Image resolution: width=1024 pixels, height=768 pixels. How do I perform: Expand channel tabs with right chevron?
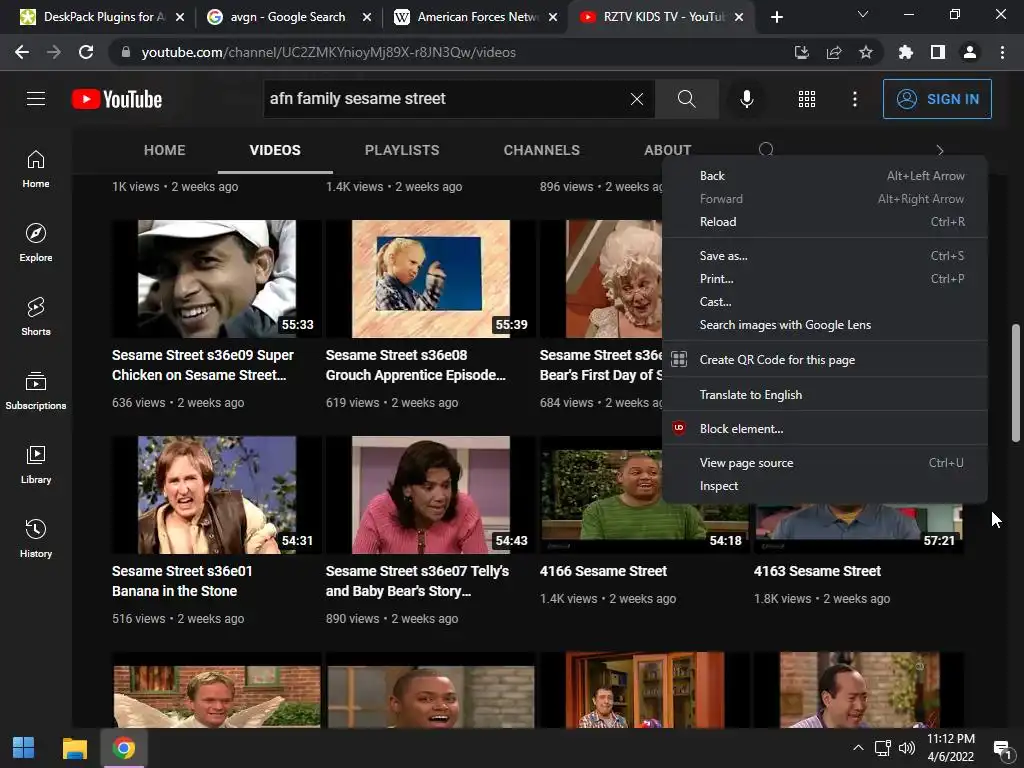[940, 150]
